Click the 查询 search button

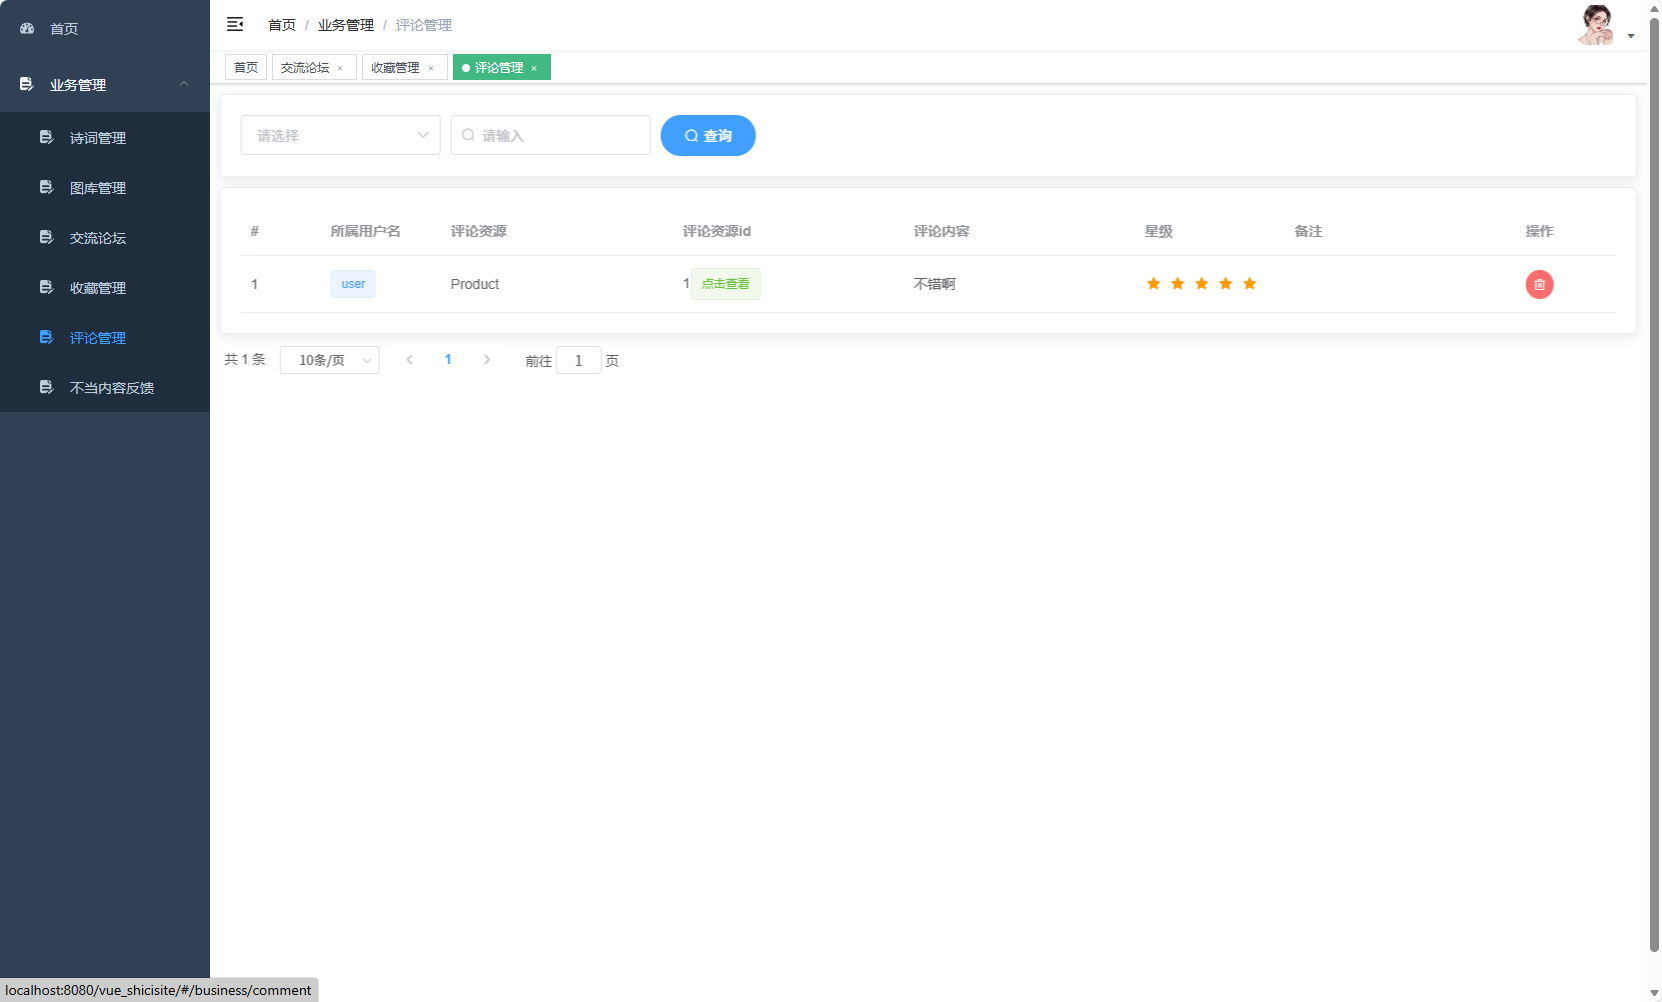pos(708,135)
